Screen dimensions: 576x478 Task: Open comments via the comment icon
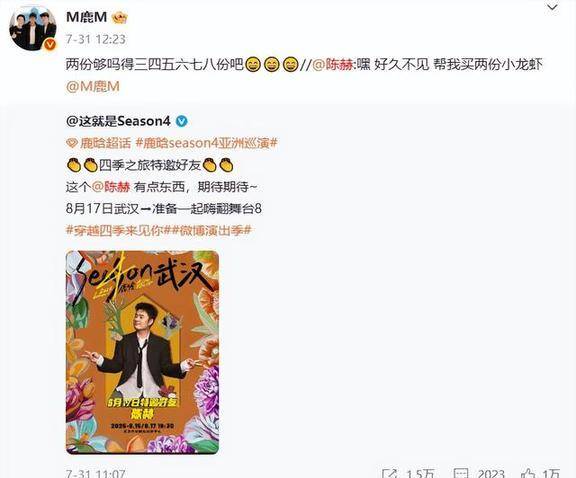tap(461, 472)
